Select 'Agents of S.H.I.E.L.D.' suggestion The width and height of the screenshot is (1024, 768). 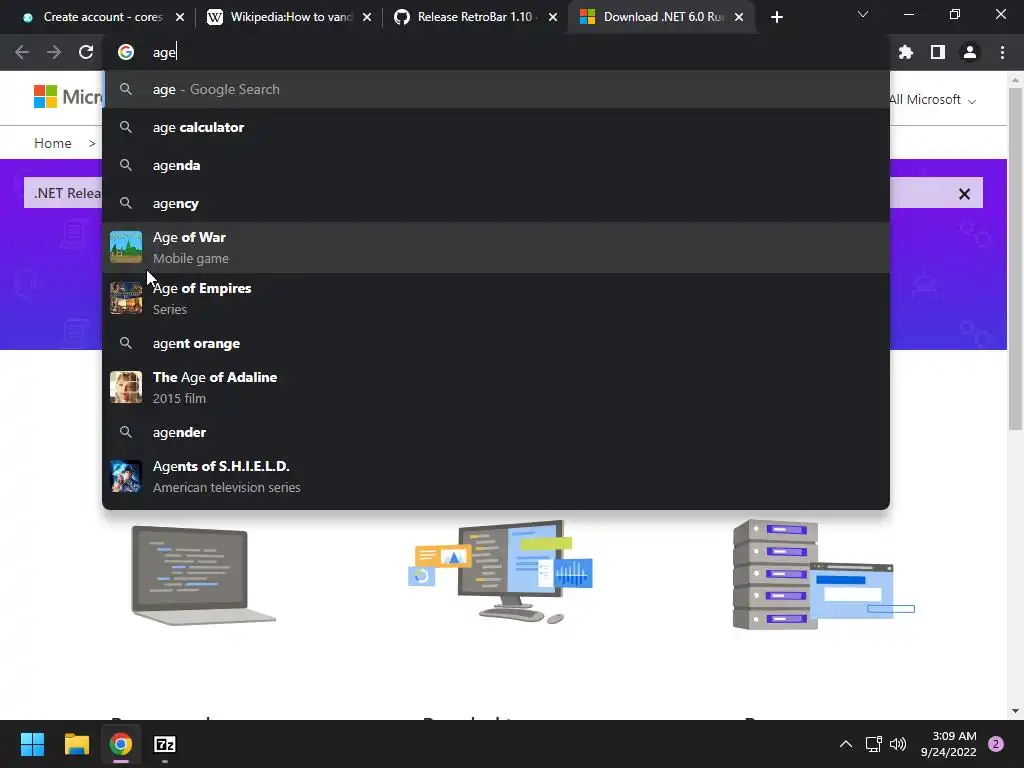click(496, 476)
